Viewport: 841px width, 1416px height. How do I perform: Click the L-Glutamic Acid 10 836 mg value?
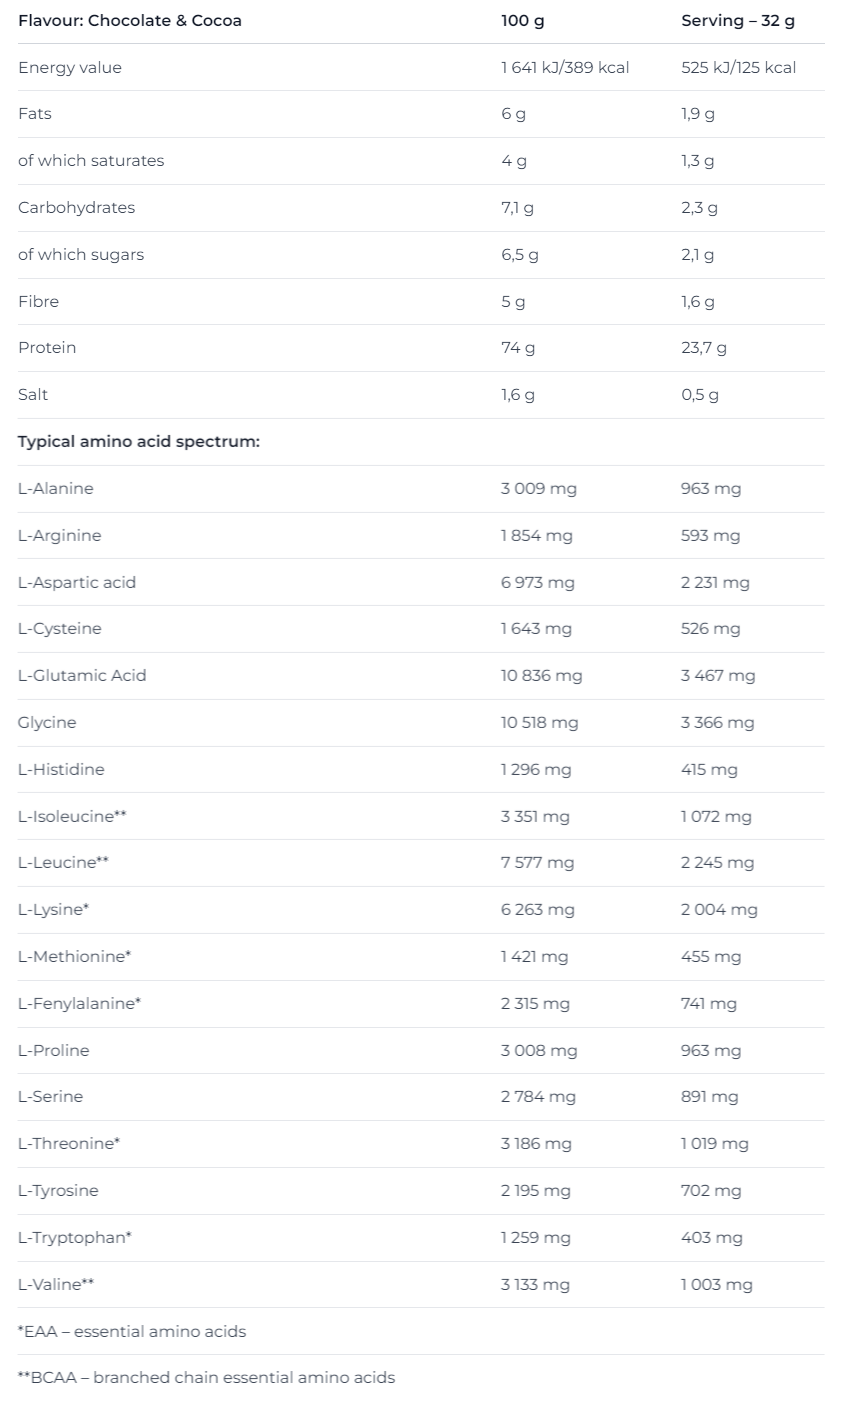click(541, 676)
